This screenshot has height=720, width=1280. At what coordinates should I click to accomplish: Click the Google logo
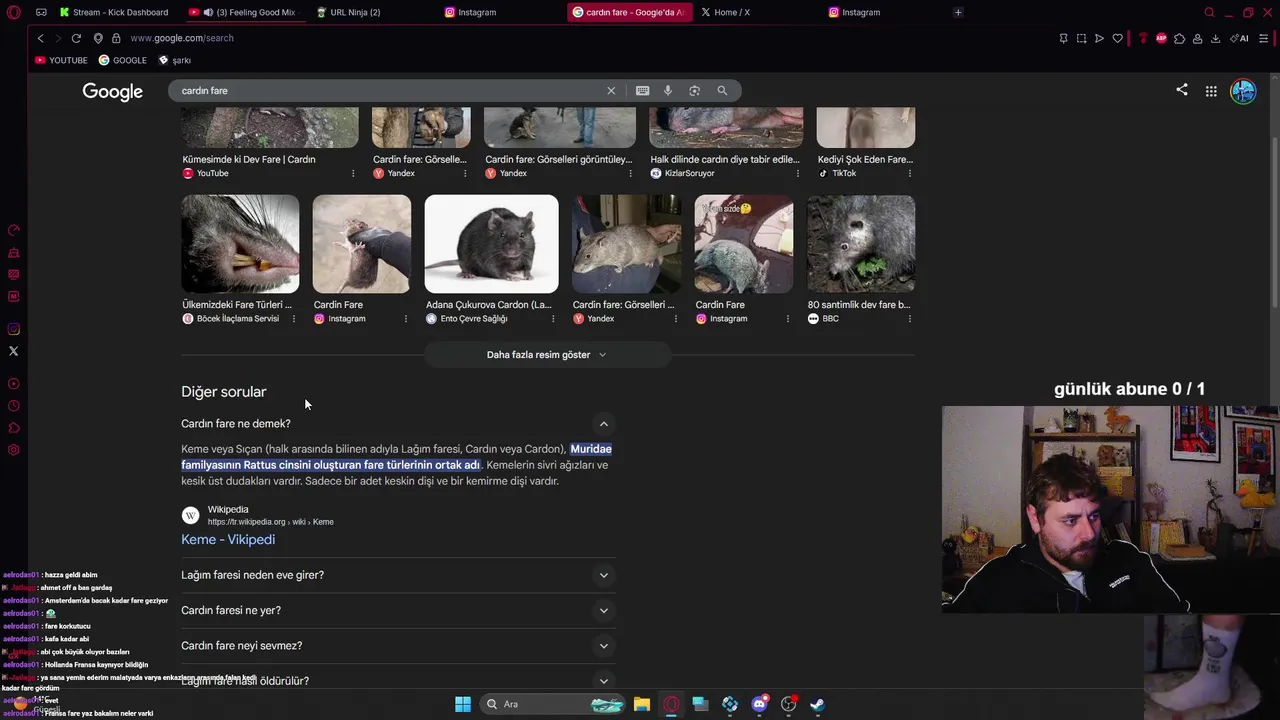(x=112, y=92)
